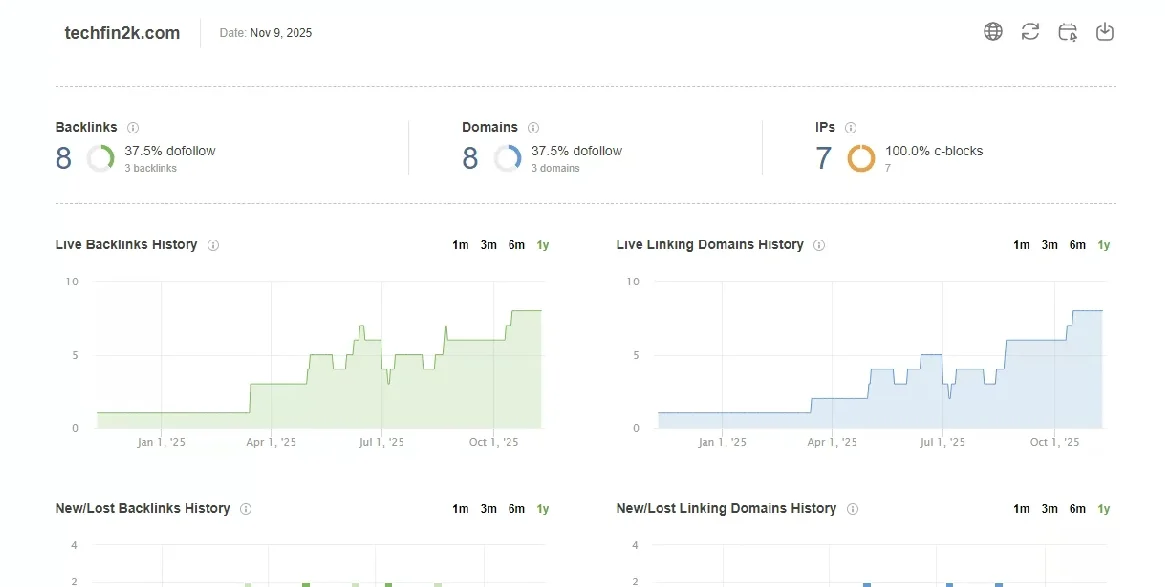
Task: Set New/Lost Linking Domains History range to 1m
Action: point(1021,509)
